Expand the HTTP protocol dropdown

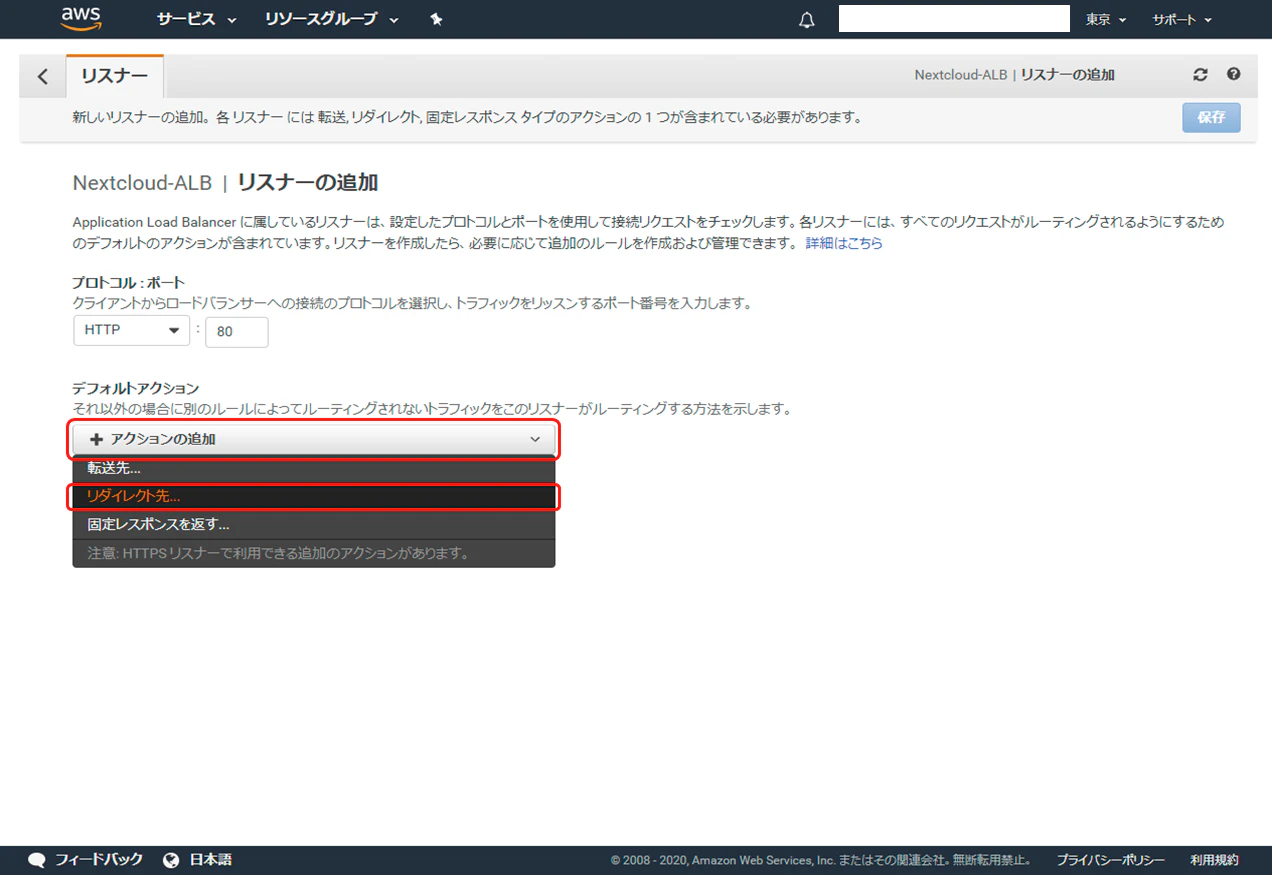[132, 331]
